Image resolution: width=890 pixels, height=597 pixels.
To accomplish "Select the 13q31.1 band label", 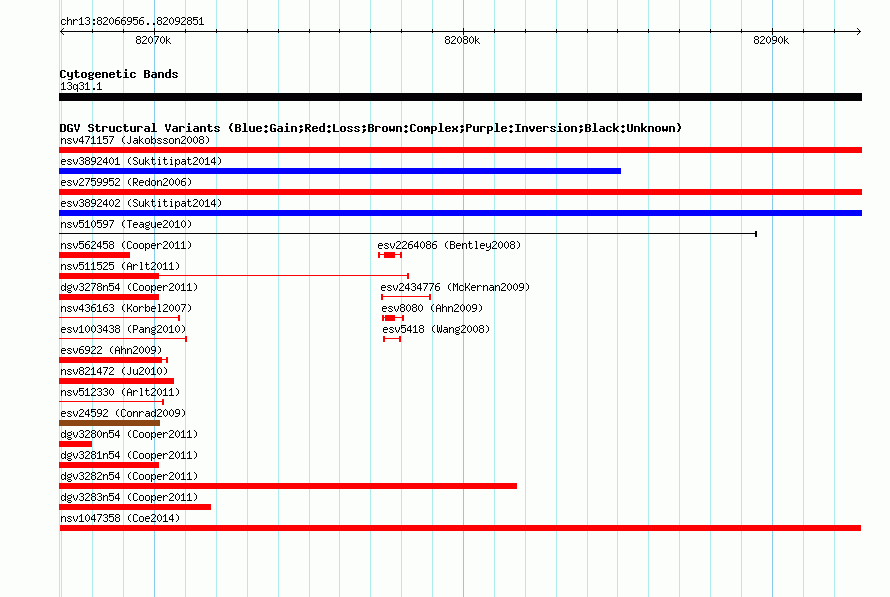I will point(81,86).
